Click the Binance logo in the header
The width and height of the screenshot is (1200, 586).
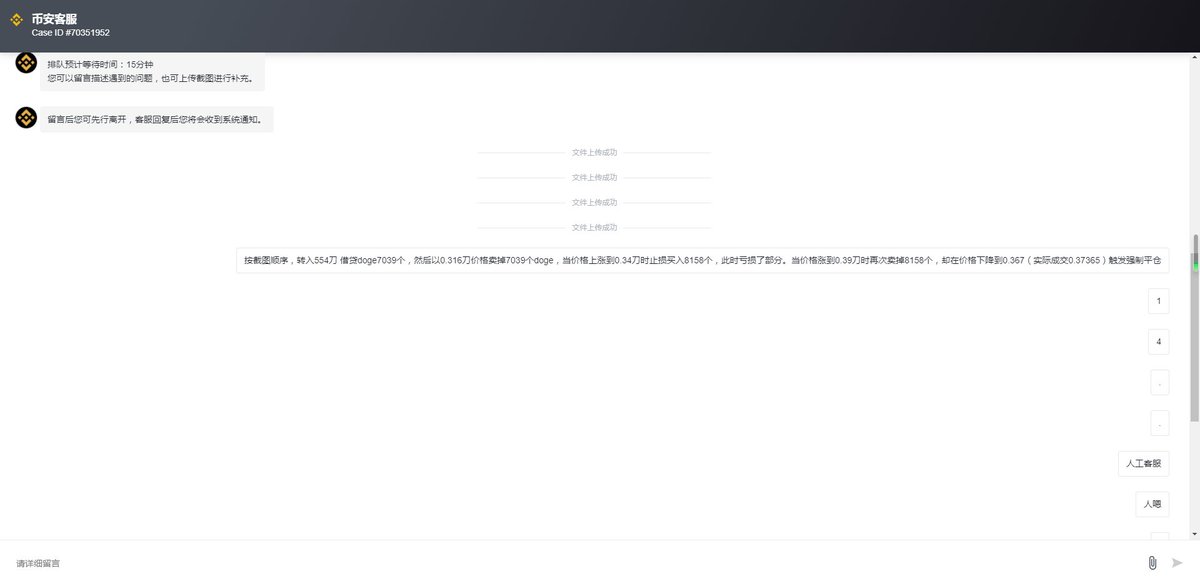point(16,19)
